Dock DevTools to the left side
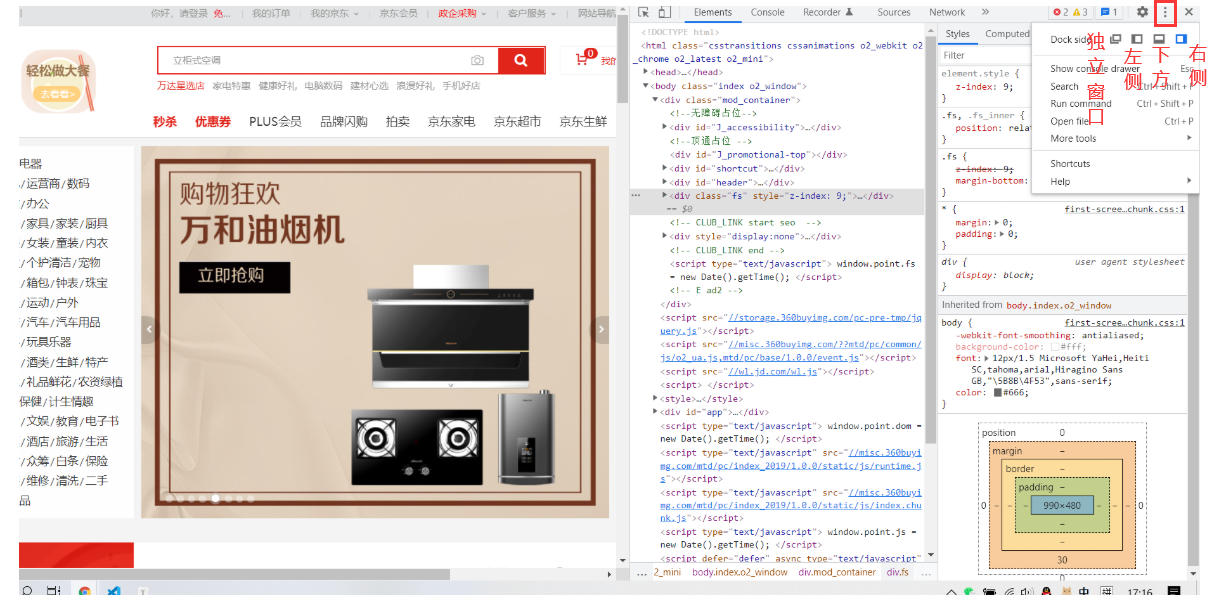The image size is (1223, 595). point(1136,39)
